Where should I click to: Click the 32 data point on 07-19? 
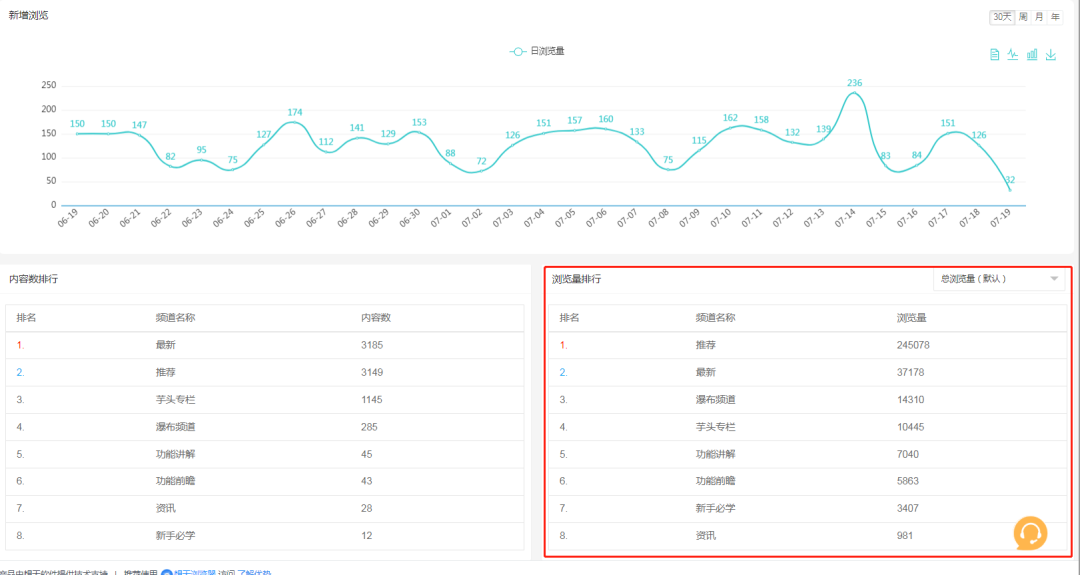point(1010,189)
